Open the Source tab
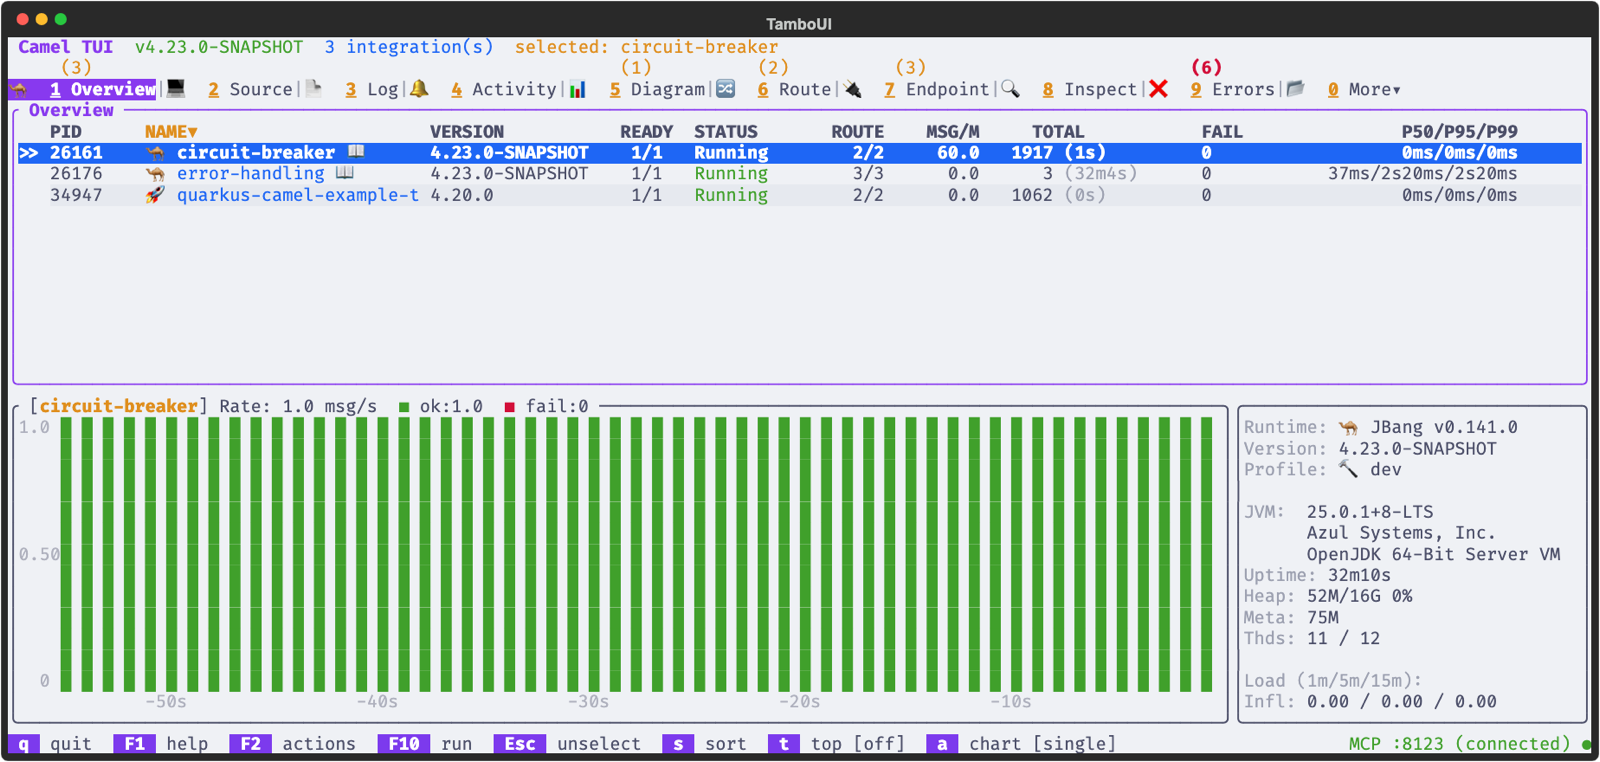 [250, 89]
